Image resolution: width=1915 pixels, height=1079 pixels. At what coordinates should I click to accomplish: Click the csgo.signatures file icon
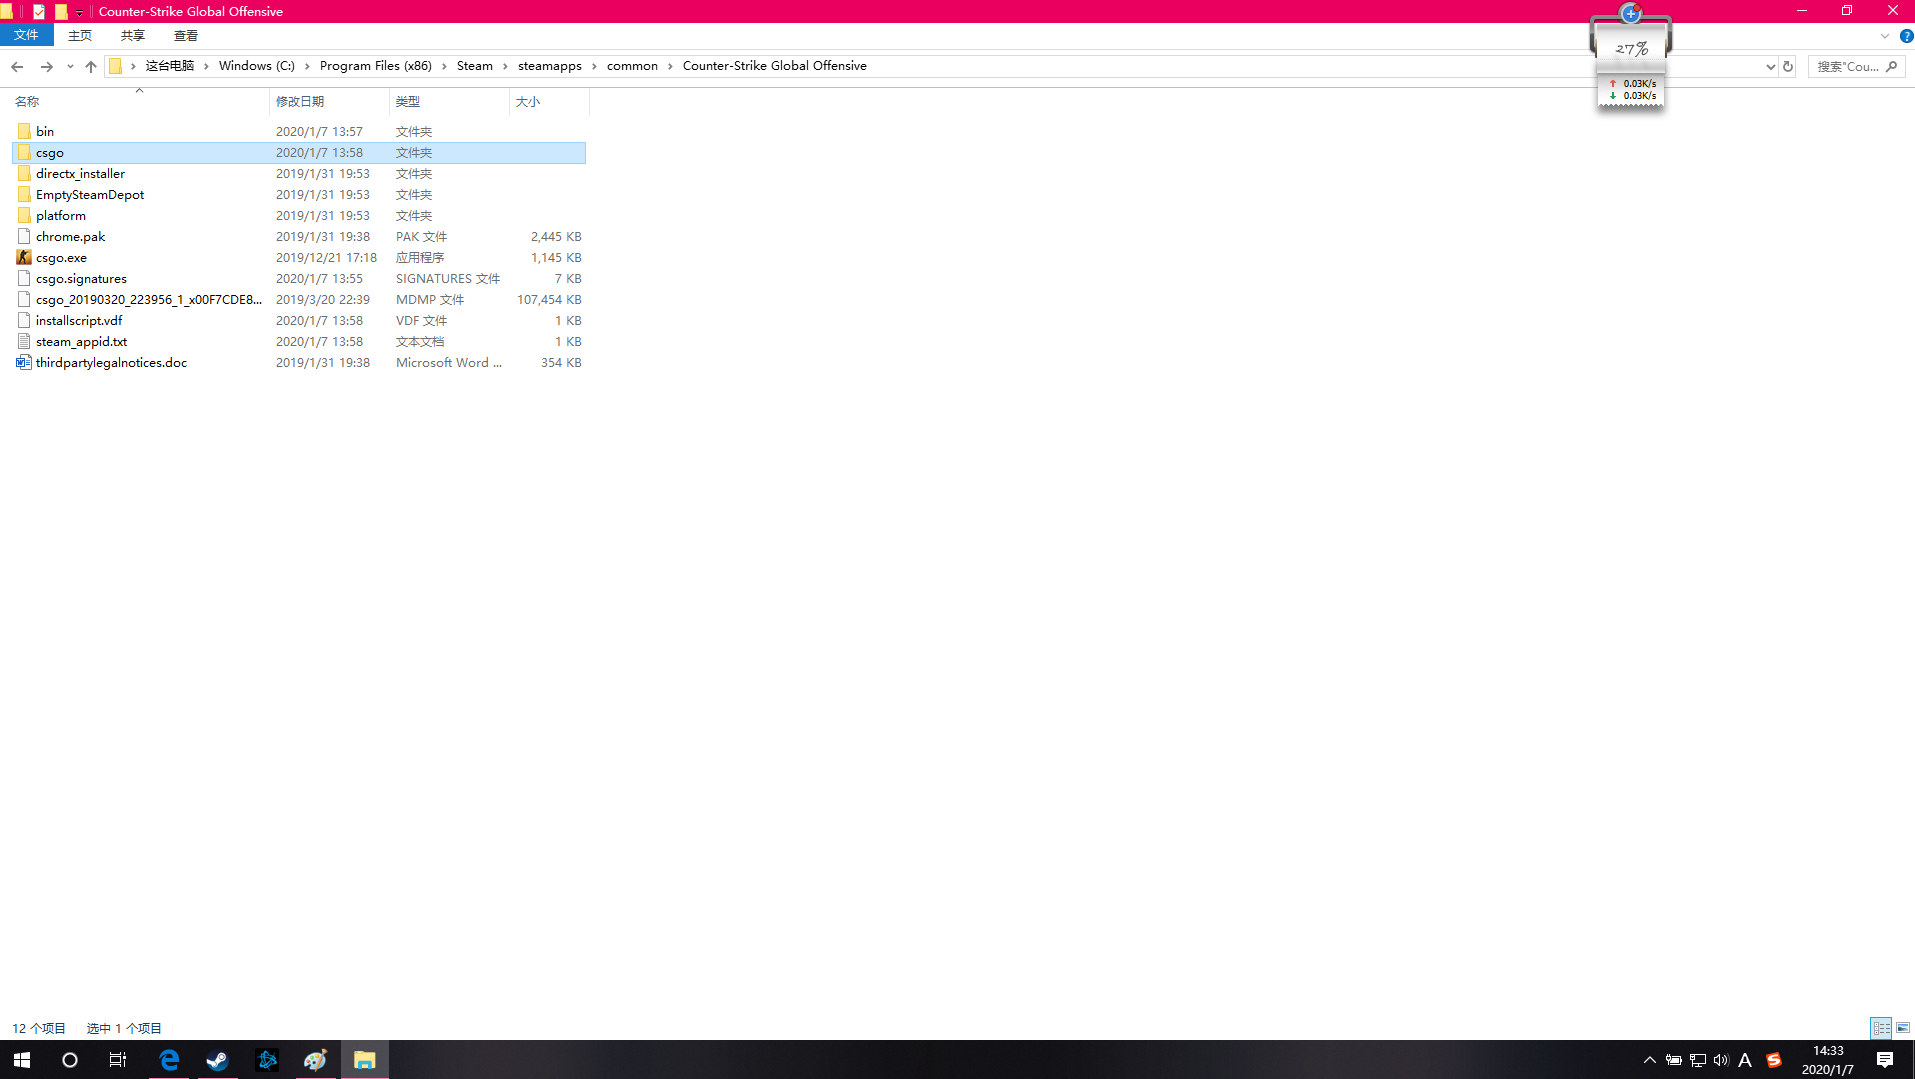(x=24, y=278)
